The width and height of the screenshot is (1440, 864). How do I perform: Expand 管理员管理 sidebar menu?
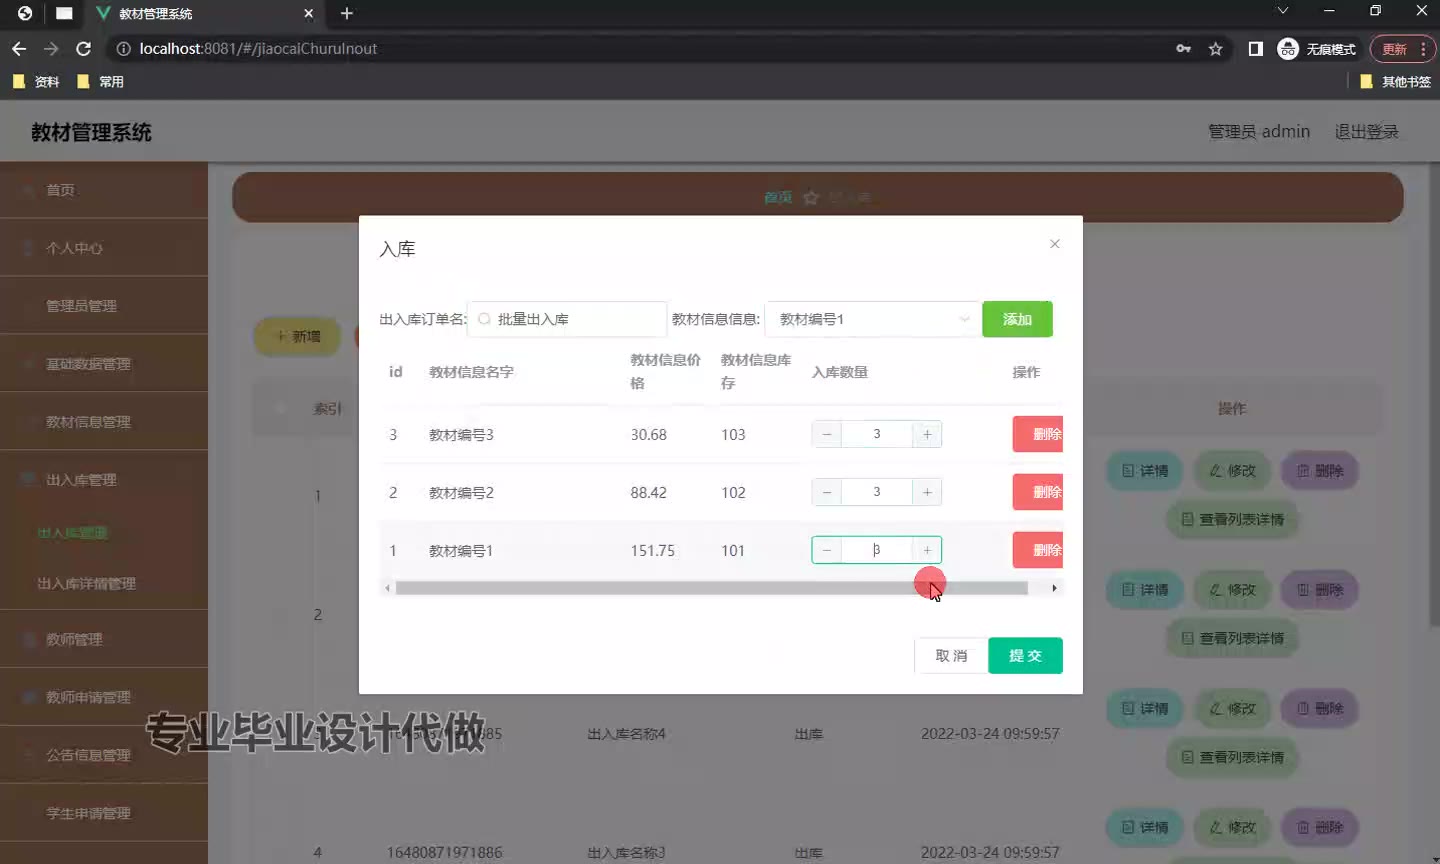pos(104,306)
